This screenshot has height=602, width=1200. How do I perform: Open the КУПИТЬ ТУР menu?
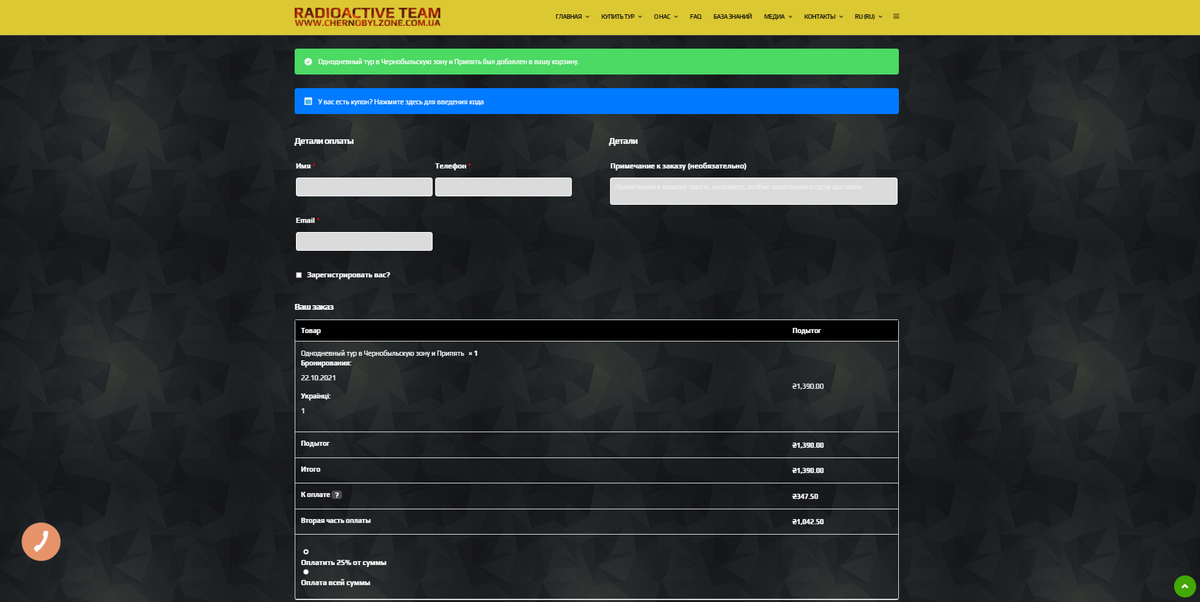(x=618, y=16)
